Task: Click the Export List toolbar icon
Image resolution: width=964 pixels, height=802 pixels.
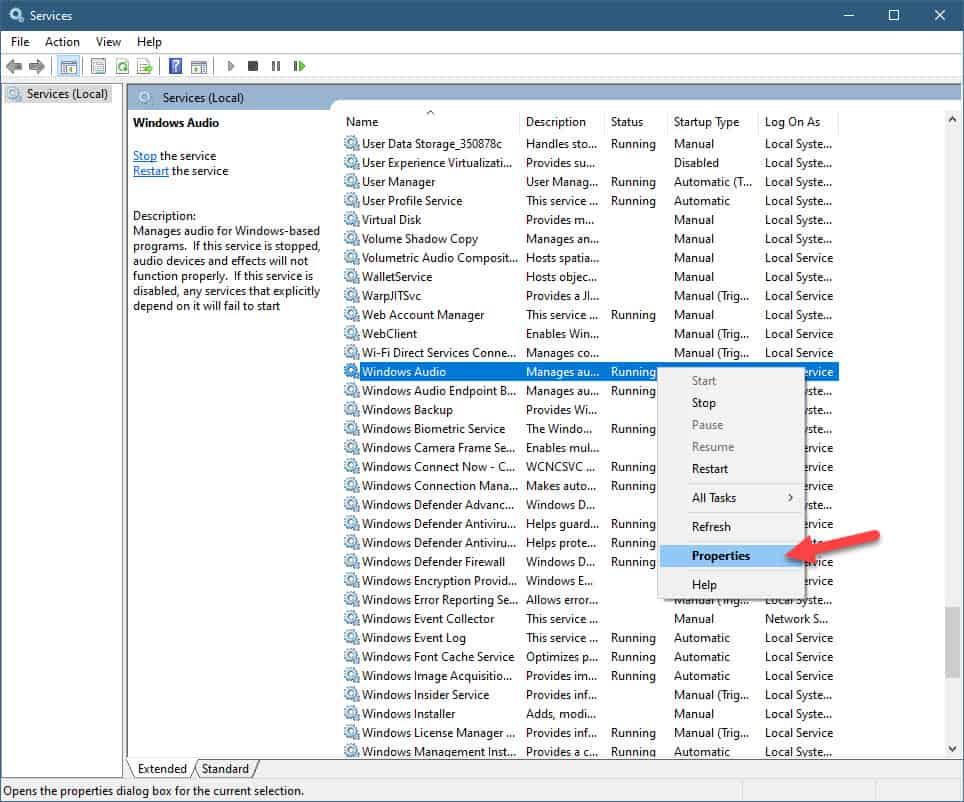Action: pyautogui.click(x=145, y=66)
